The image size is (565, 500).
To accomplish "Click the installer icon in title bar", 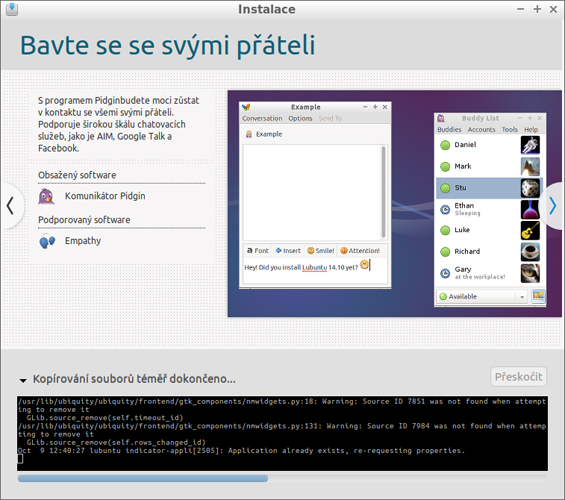I will (12, 9).
